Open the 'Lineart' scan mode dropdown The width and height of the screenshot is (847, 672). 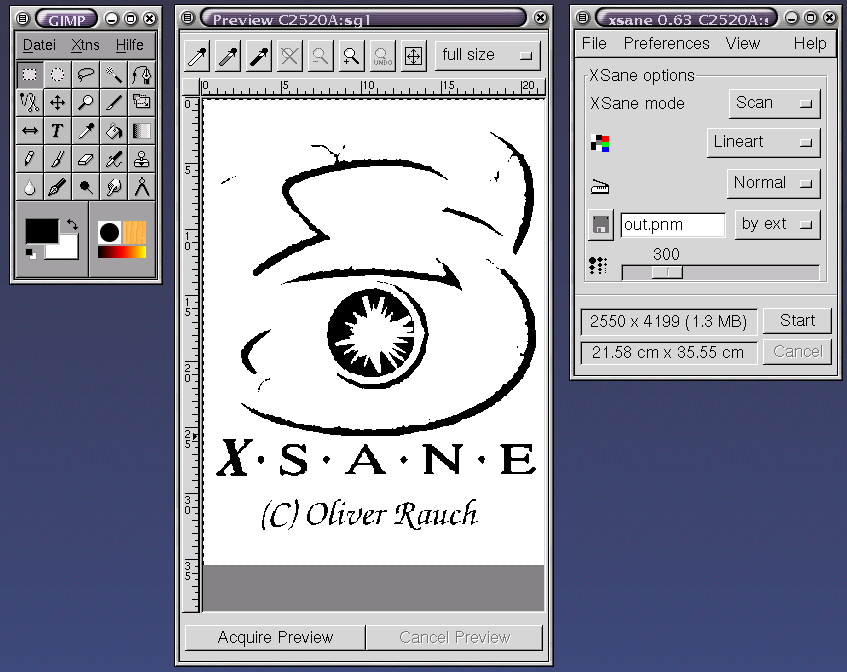tap(763, 143)
